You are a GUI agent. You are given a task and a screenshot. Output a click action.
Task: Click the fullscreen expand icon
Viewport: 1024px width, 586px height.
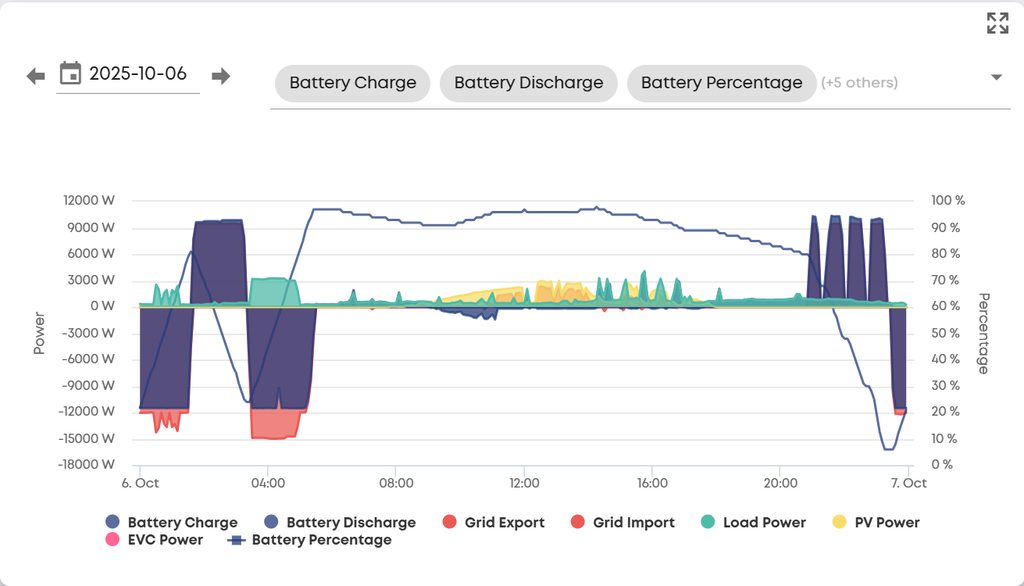pyautogui.click(x=997, y=23)
